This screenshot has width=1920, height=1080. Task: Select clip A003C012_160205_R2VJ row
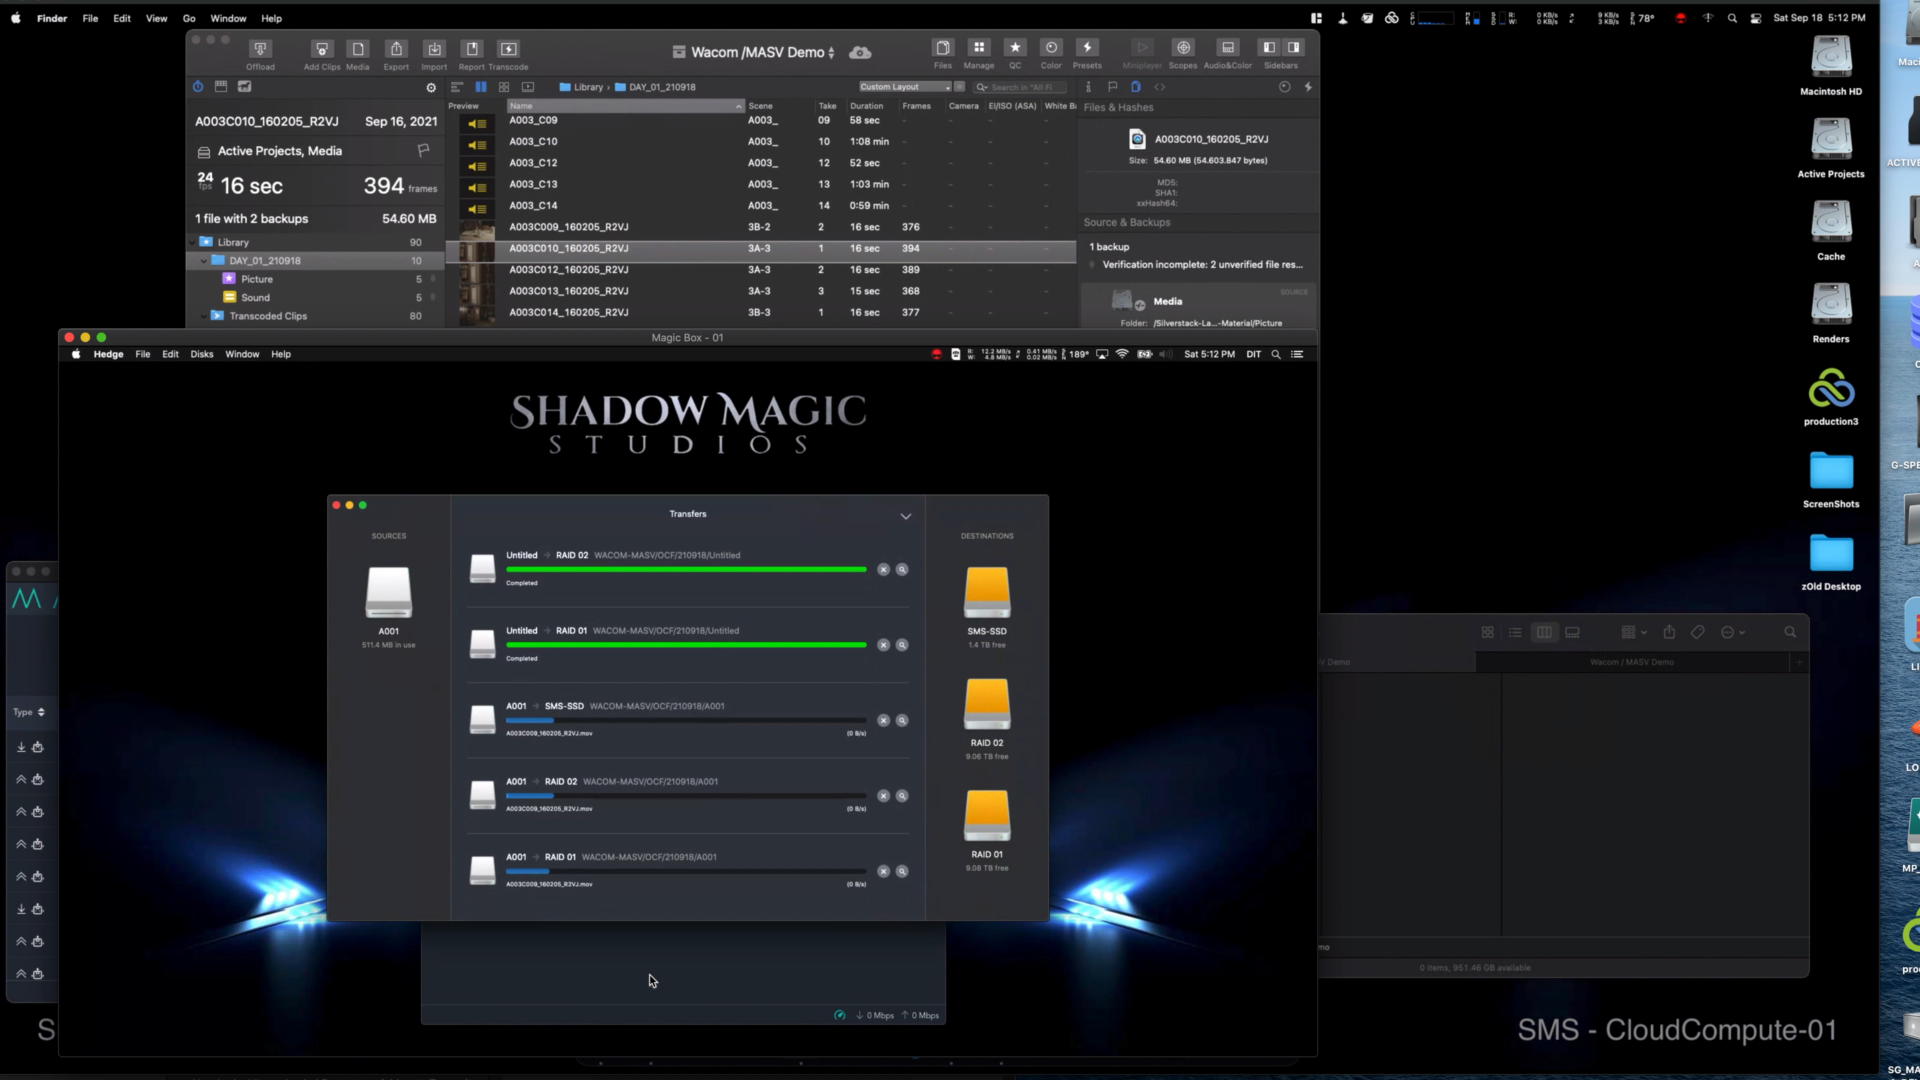(568, 270)
